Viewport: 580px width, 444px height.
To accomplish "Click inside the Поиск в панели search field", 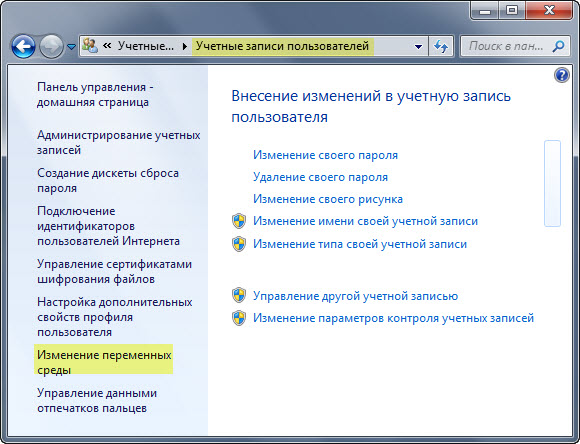I will [506, 46].
